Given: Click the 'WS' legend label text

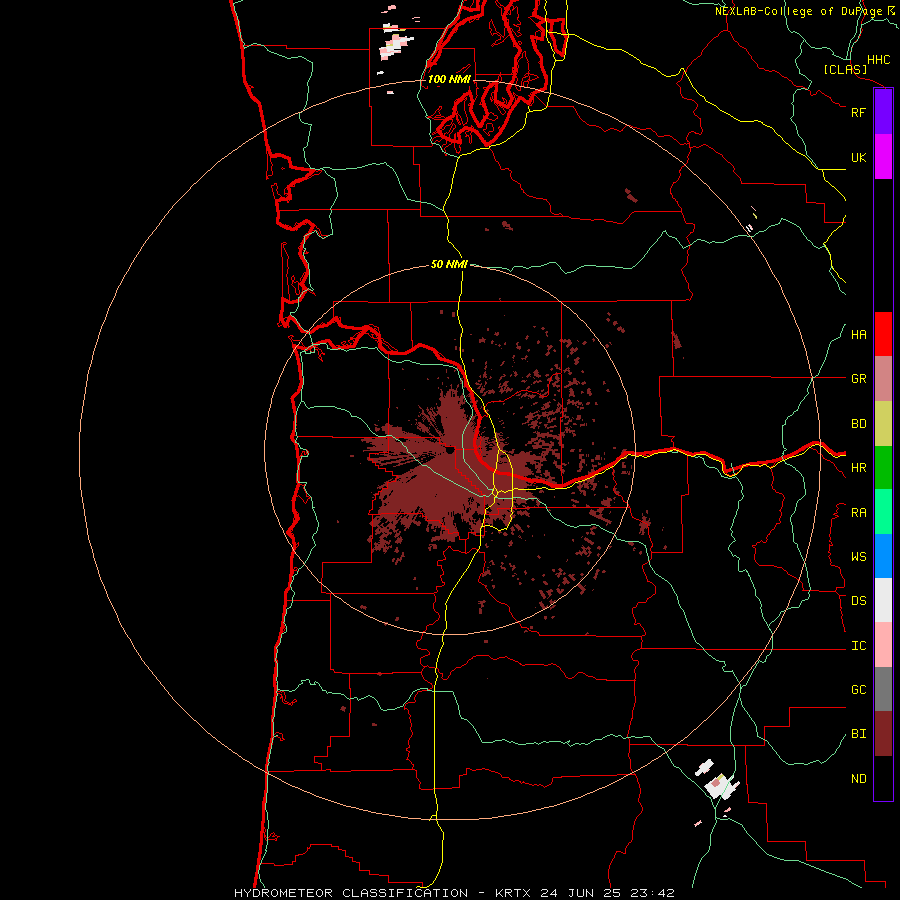Looking at the screenshot, I should 858,557.
